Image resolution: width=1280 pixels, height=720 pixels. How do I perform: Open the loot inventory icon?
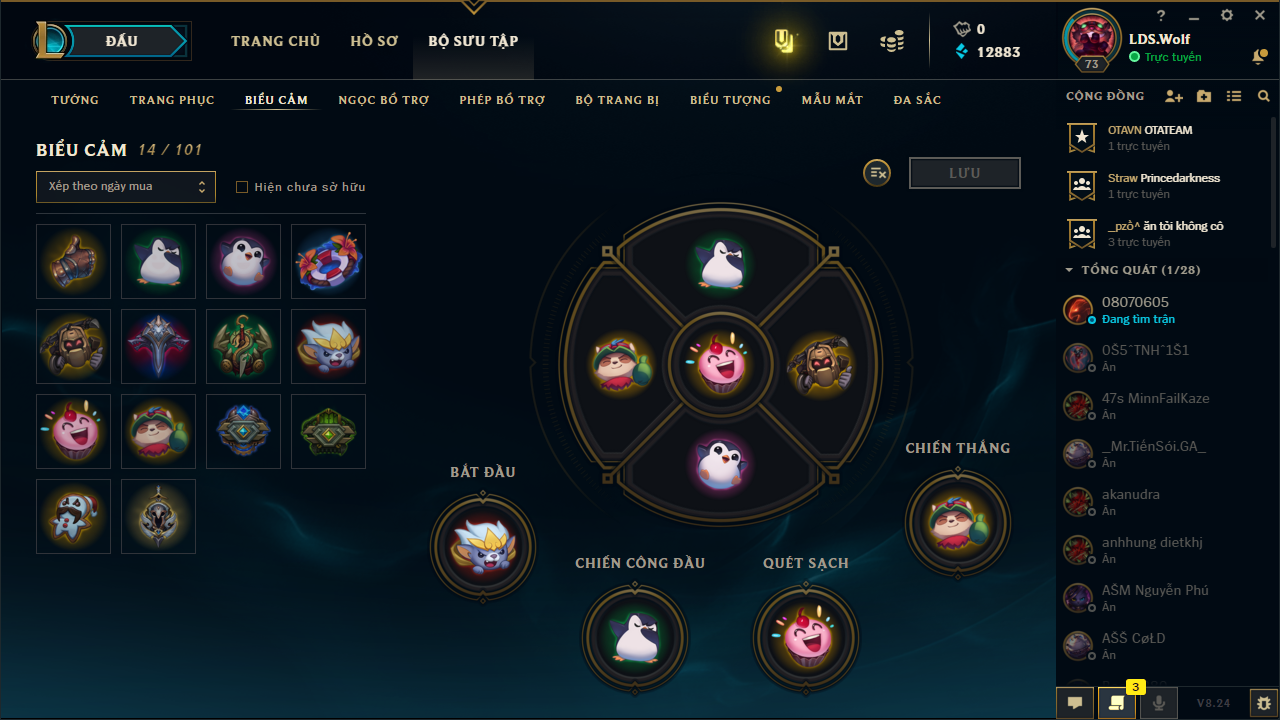838,41
